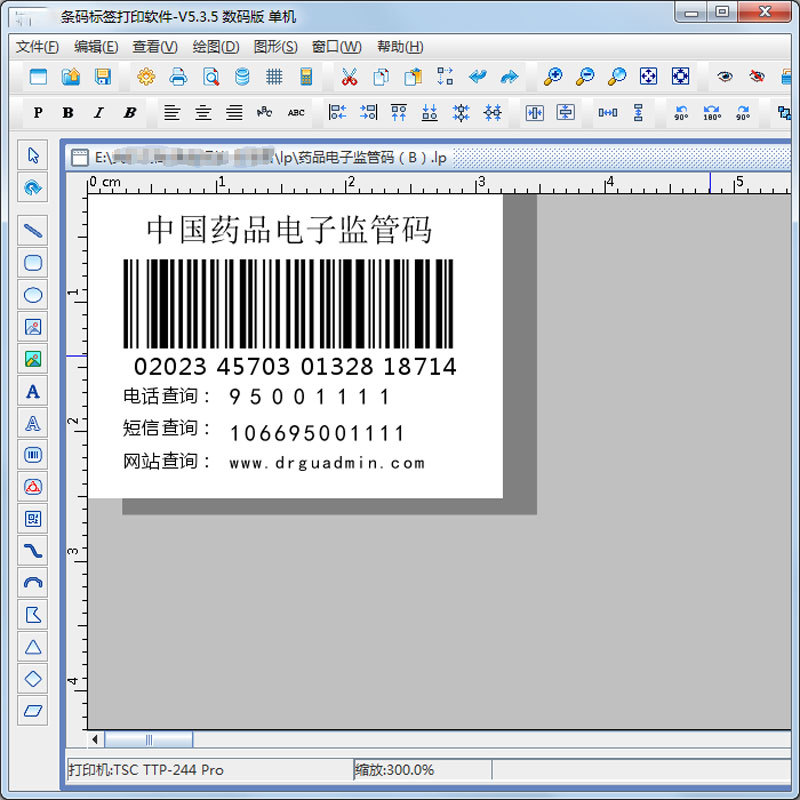
Task: Align text left
Action: pyautogui.click(x=172, y=112)
